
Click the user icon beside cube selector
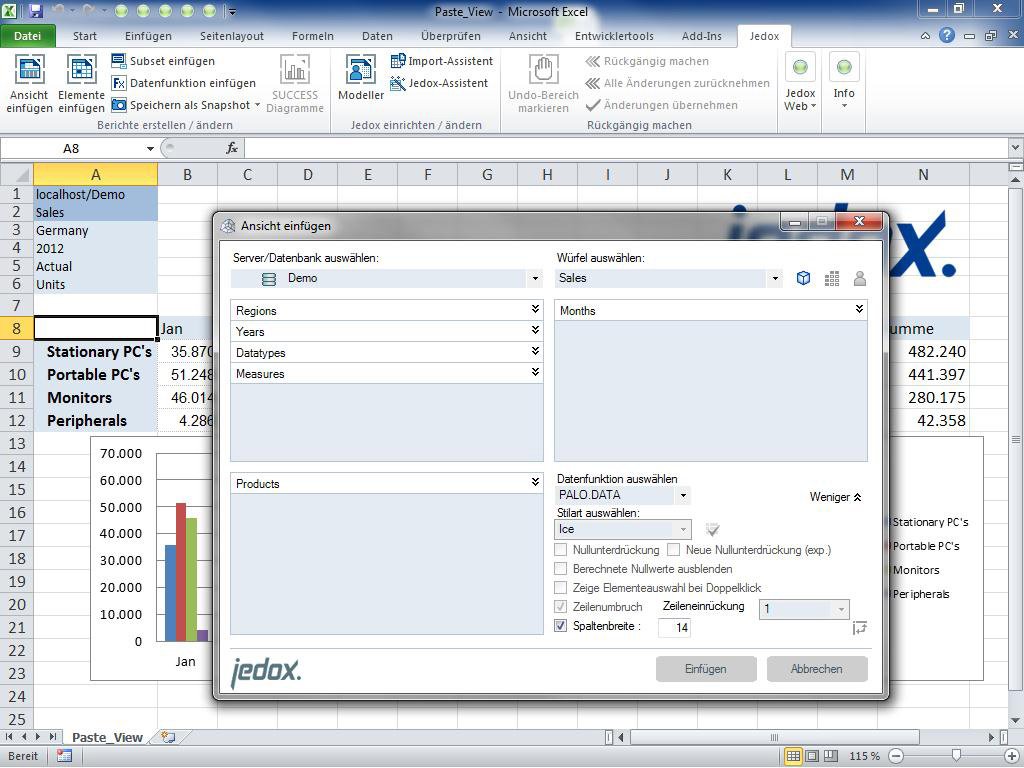(859, 278)
